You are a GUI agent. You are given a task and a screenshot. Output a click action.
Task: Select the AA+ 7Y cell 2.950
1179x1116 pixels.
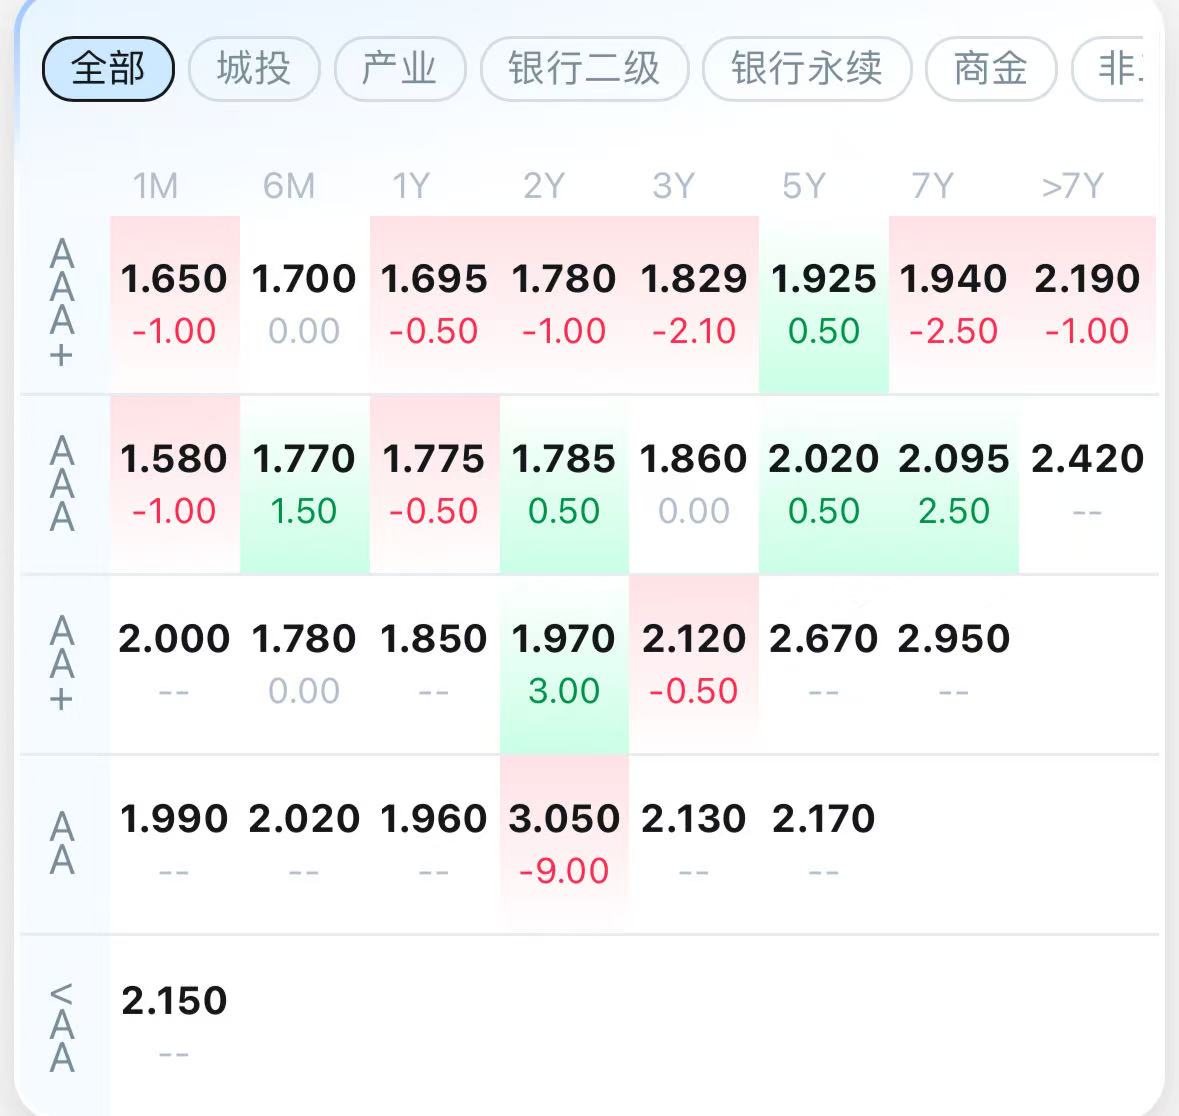pos(953,665)
